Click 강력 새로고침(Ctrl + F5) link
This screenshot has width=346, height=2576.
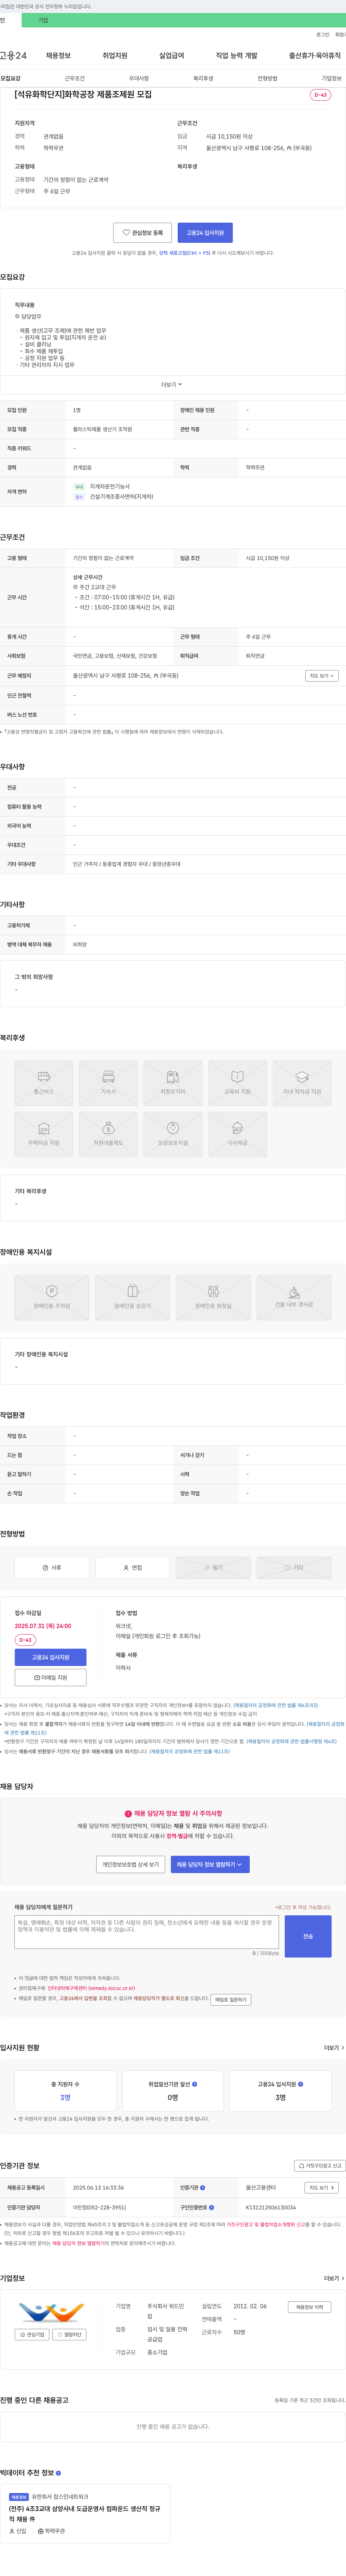pyautogui.click(x=185, y=253)
